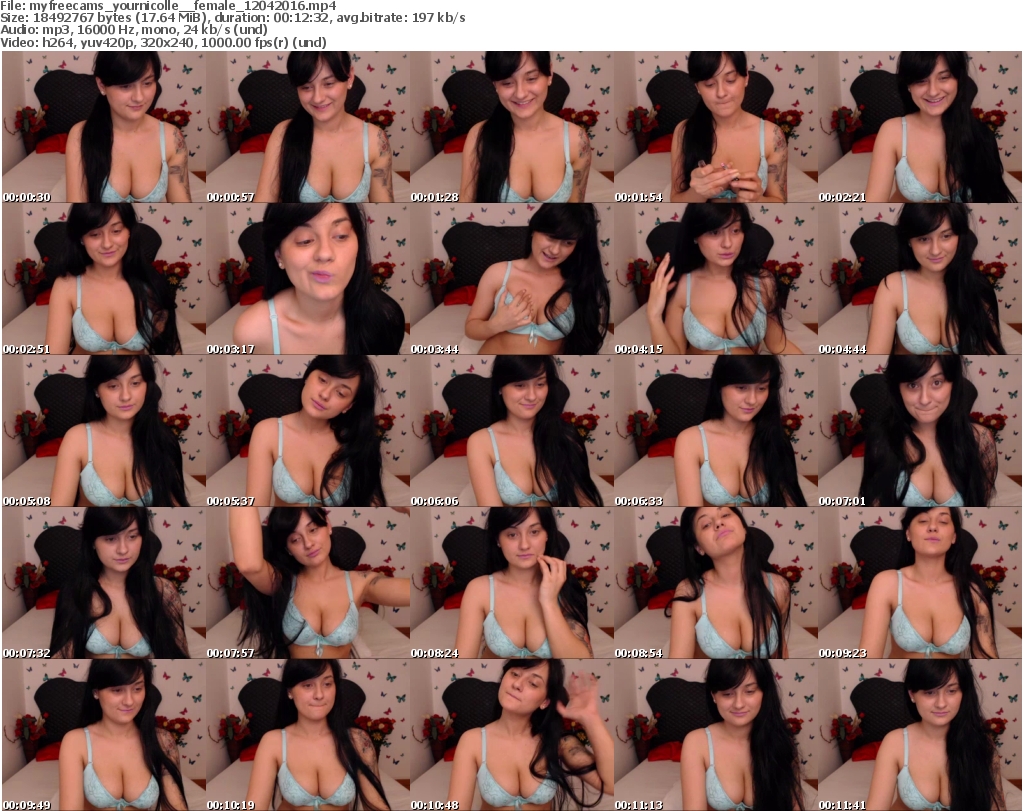Choose the still marked 00:08:54
This screenshot has width=1024, height=811.
click(x=716, y=583)
